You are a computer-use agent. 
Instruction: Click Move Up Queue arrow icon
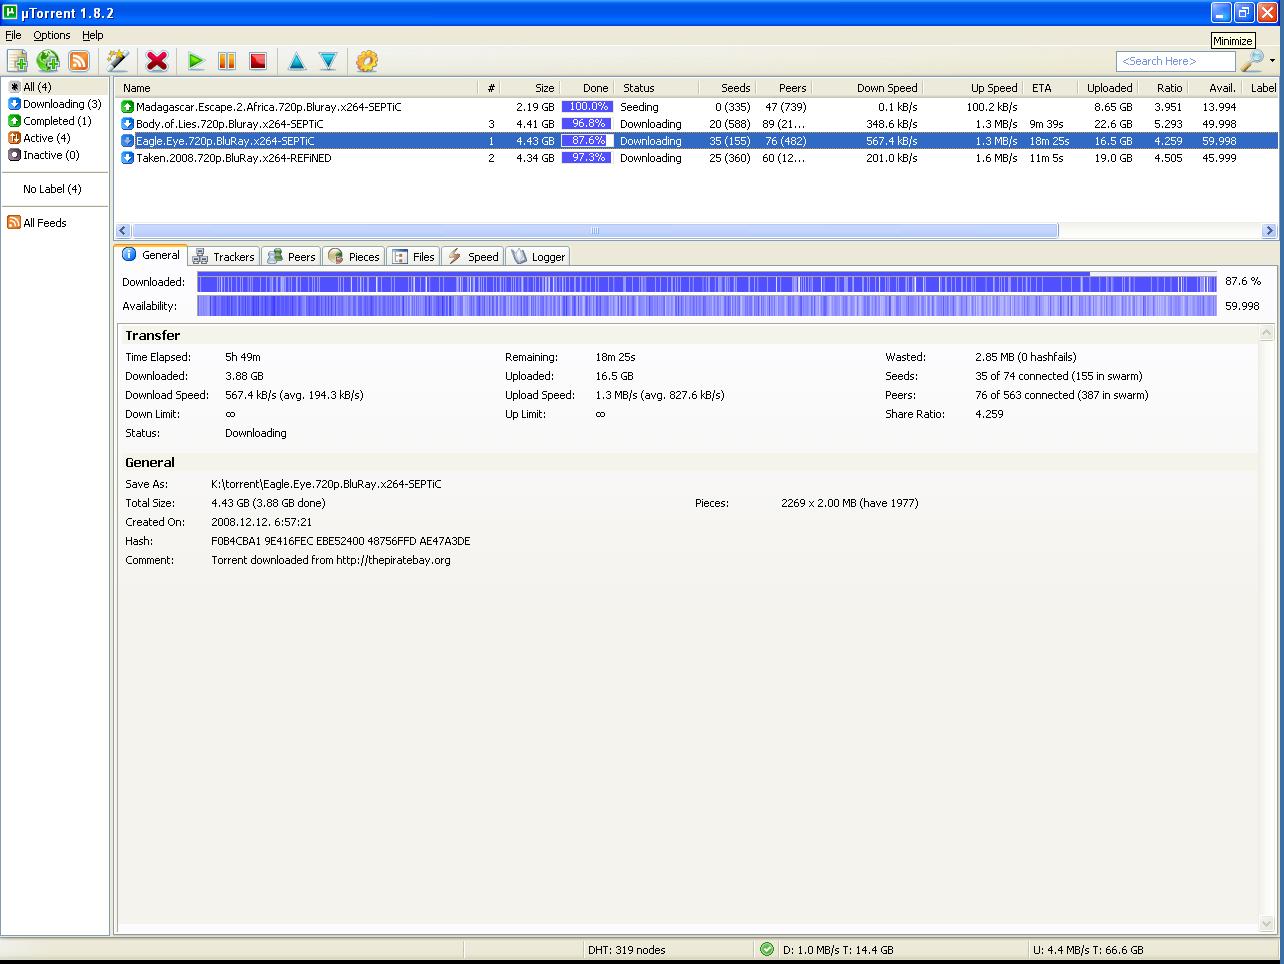tap(297, 61)
